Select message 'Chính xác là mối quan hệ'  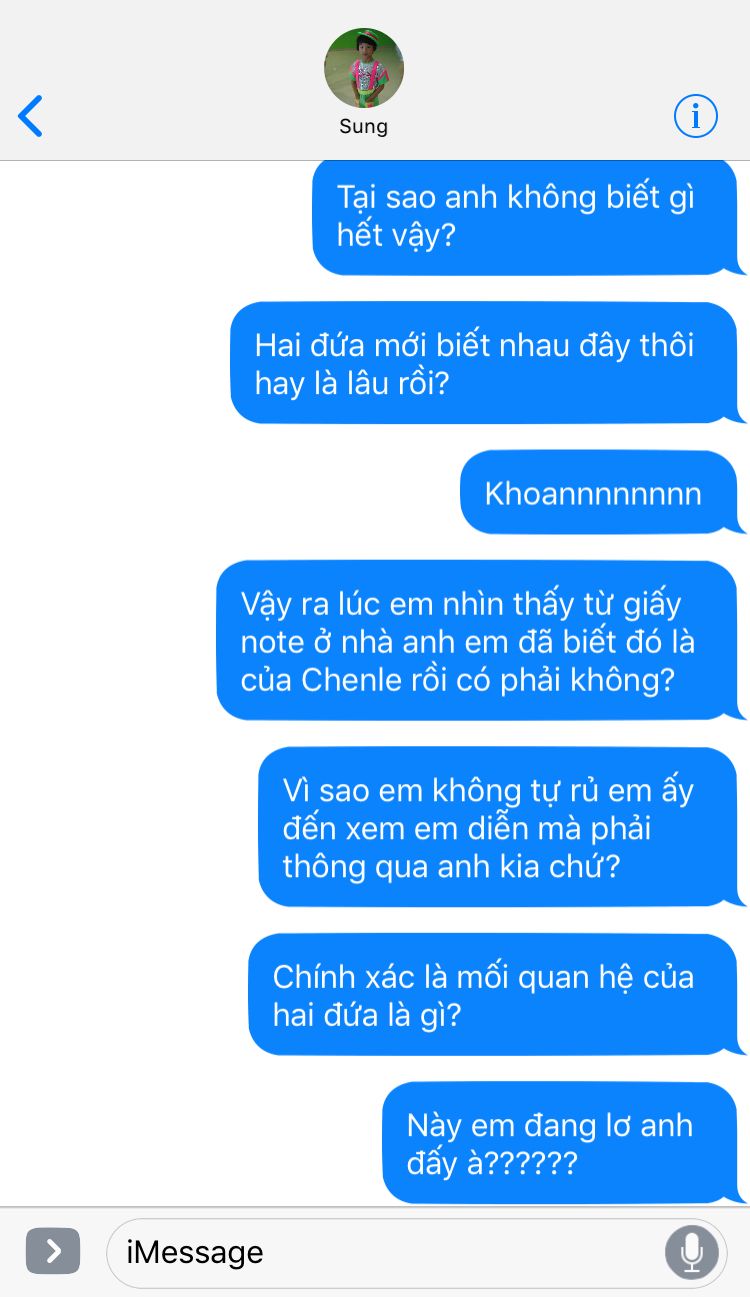494,995
